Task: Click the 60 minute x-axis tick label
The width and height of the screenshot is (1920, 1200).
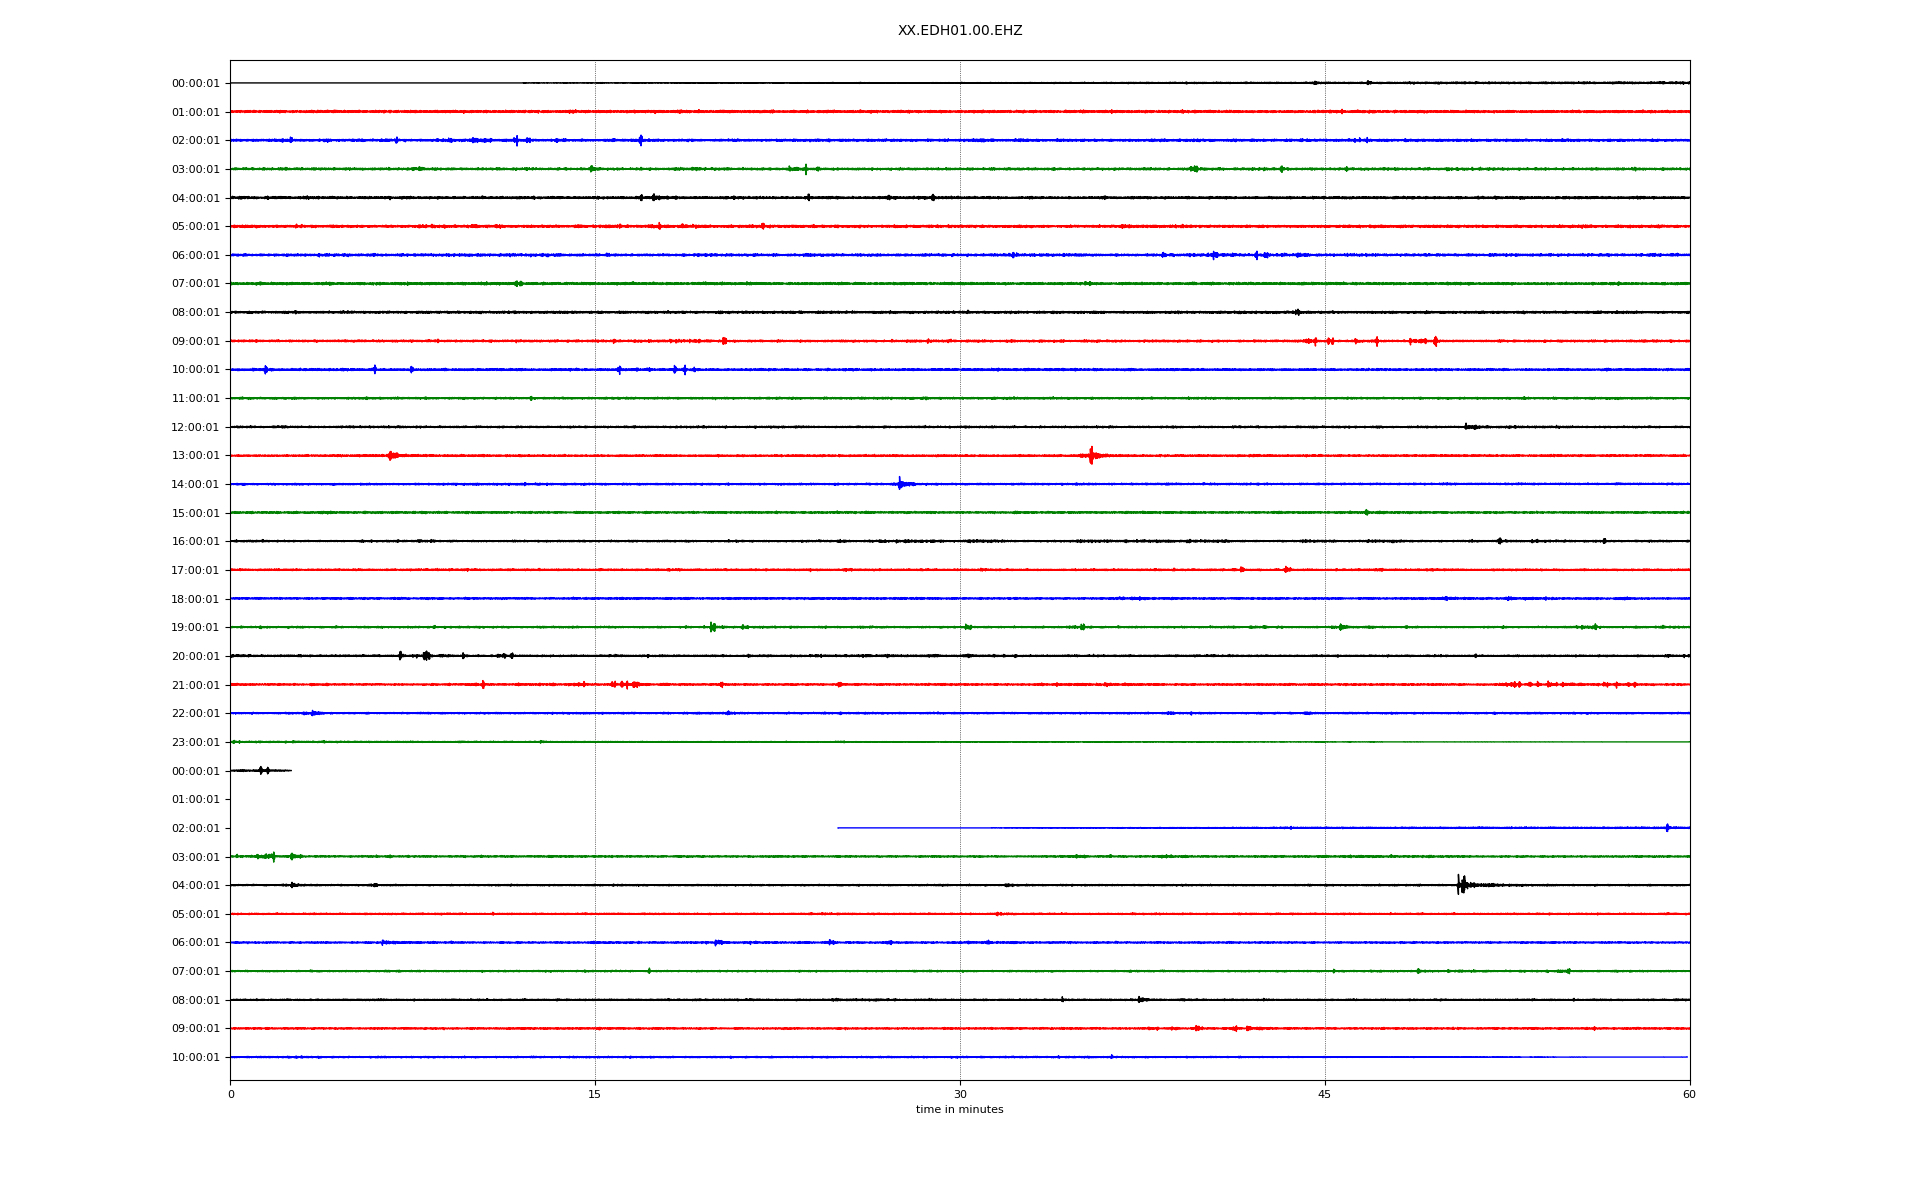Action: (1689, 1094)
